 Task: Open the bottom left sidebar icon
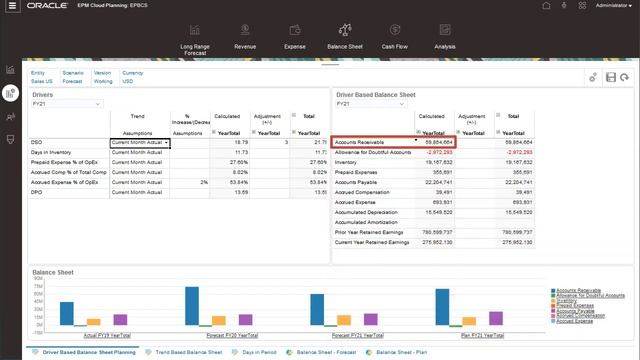[11, 140]
